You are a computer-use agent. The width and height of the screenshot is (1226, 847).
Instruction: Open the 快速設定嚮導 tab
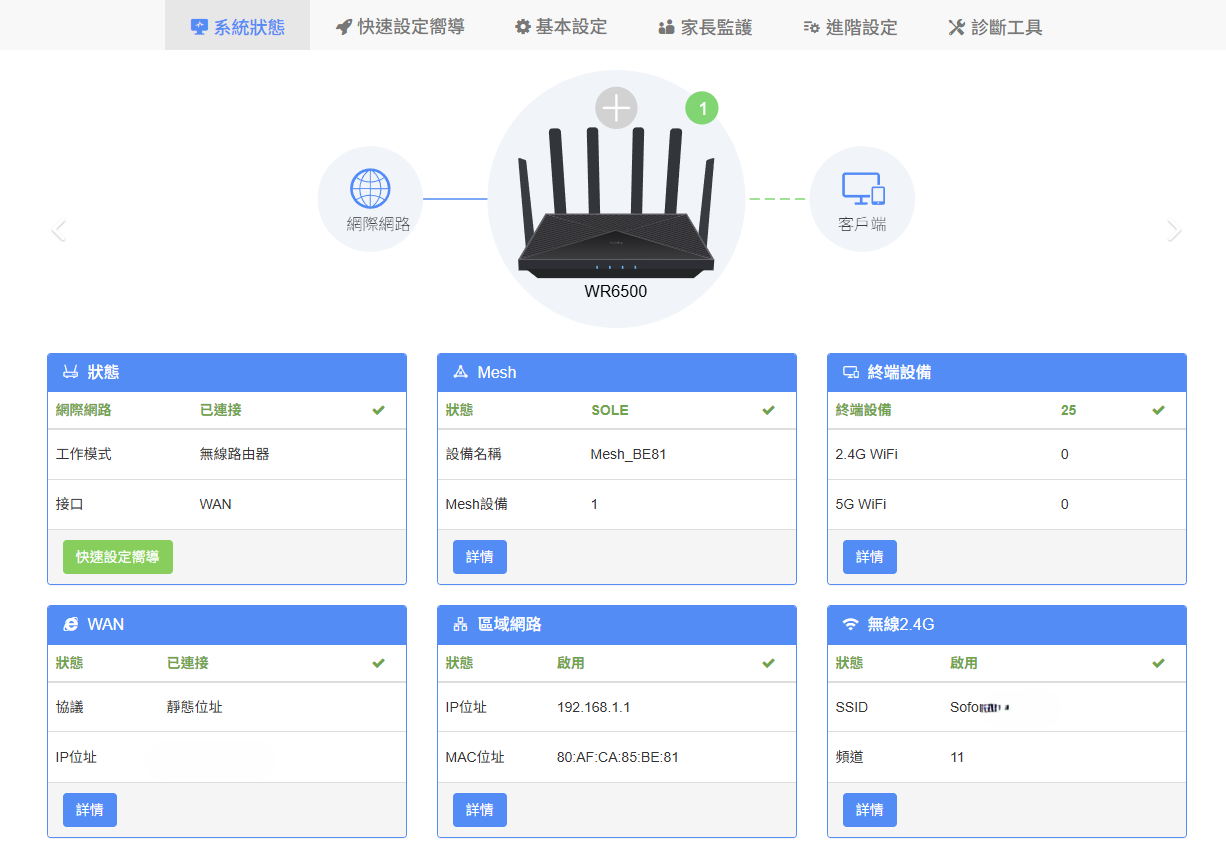tap(400, 27)
